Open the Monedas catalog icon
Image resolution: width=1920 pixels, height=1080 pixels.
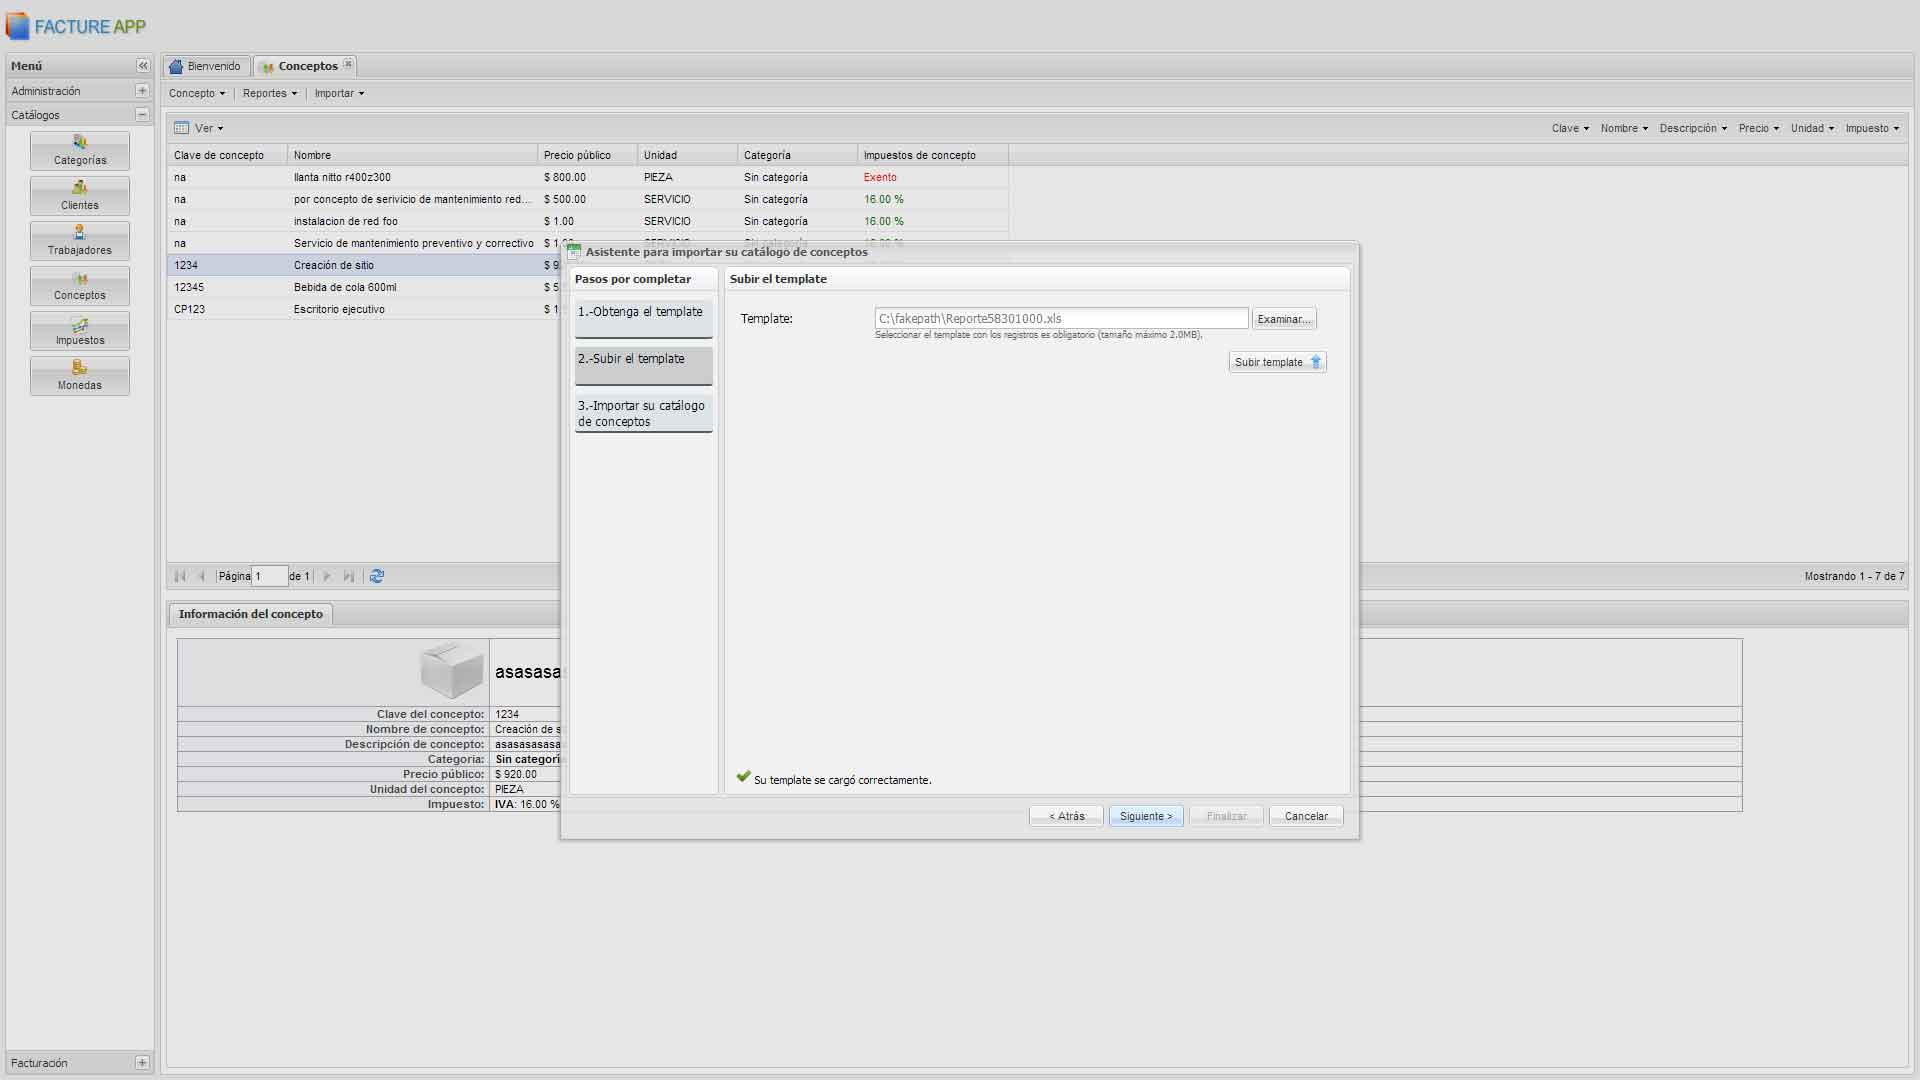coord(80,375)
